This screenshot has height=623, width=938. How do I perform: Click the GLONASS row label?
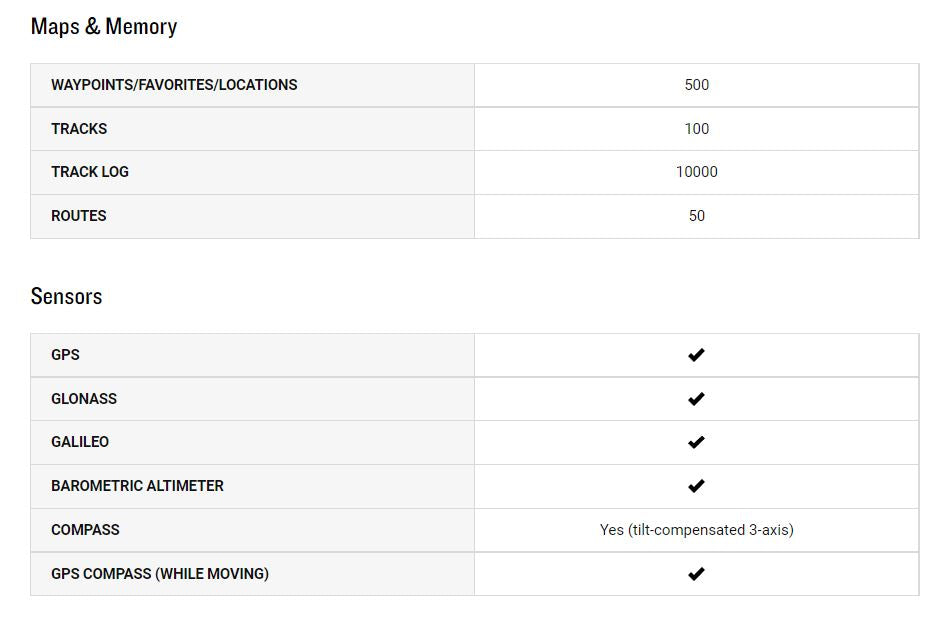(84, 399)
